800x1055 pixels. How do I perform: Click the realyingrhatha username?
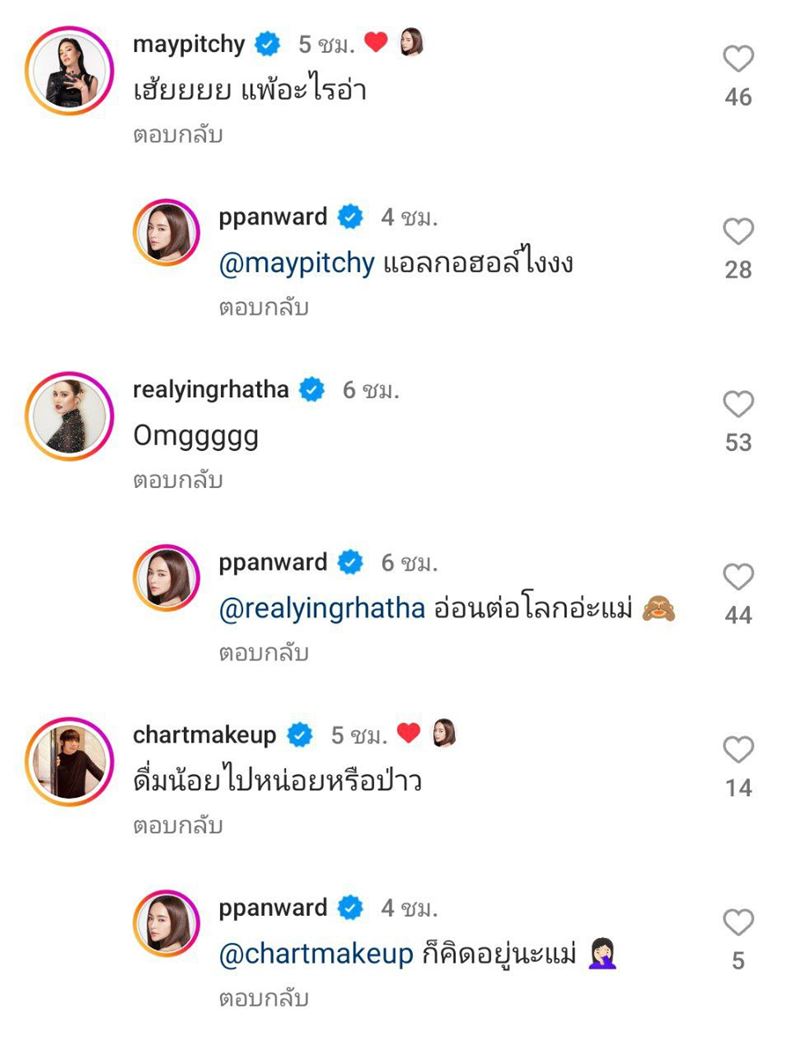click(210, 389)
